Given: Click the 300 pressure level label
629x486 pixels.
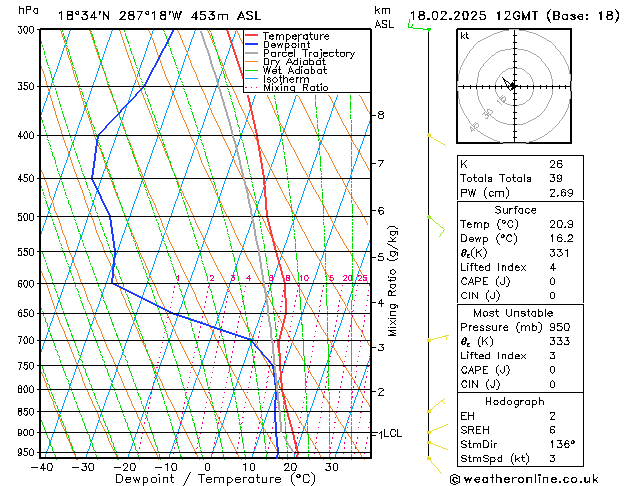Looking at the screenshot, I should pyautogui.click(x=28, y=30).
